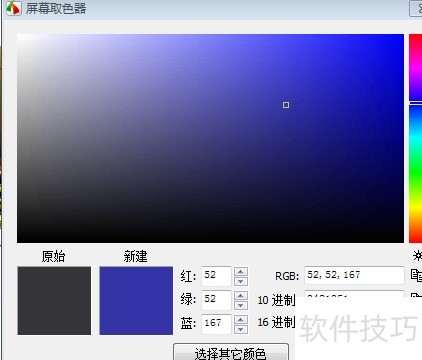
Task: Increase the 绿 (green) value with the up arrow
Action: 241,295
